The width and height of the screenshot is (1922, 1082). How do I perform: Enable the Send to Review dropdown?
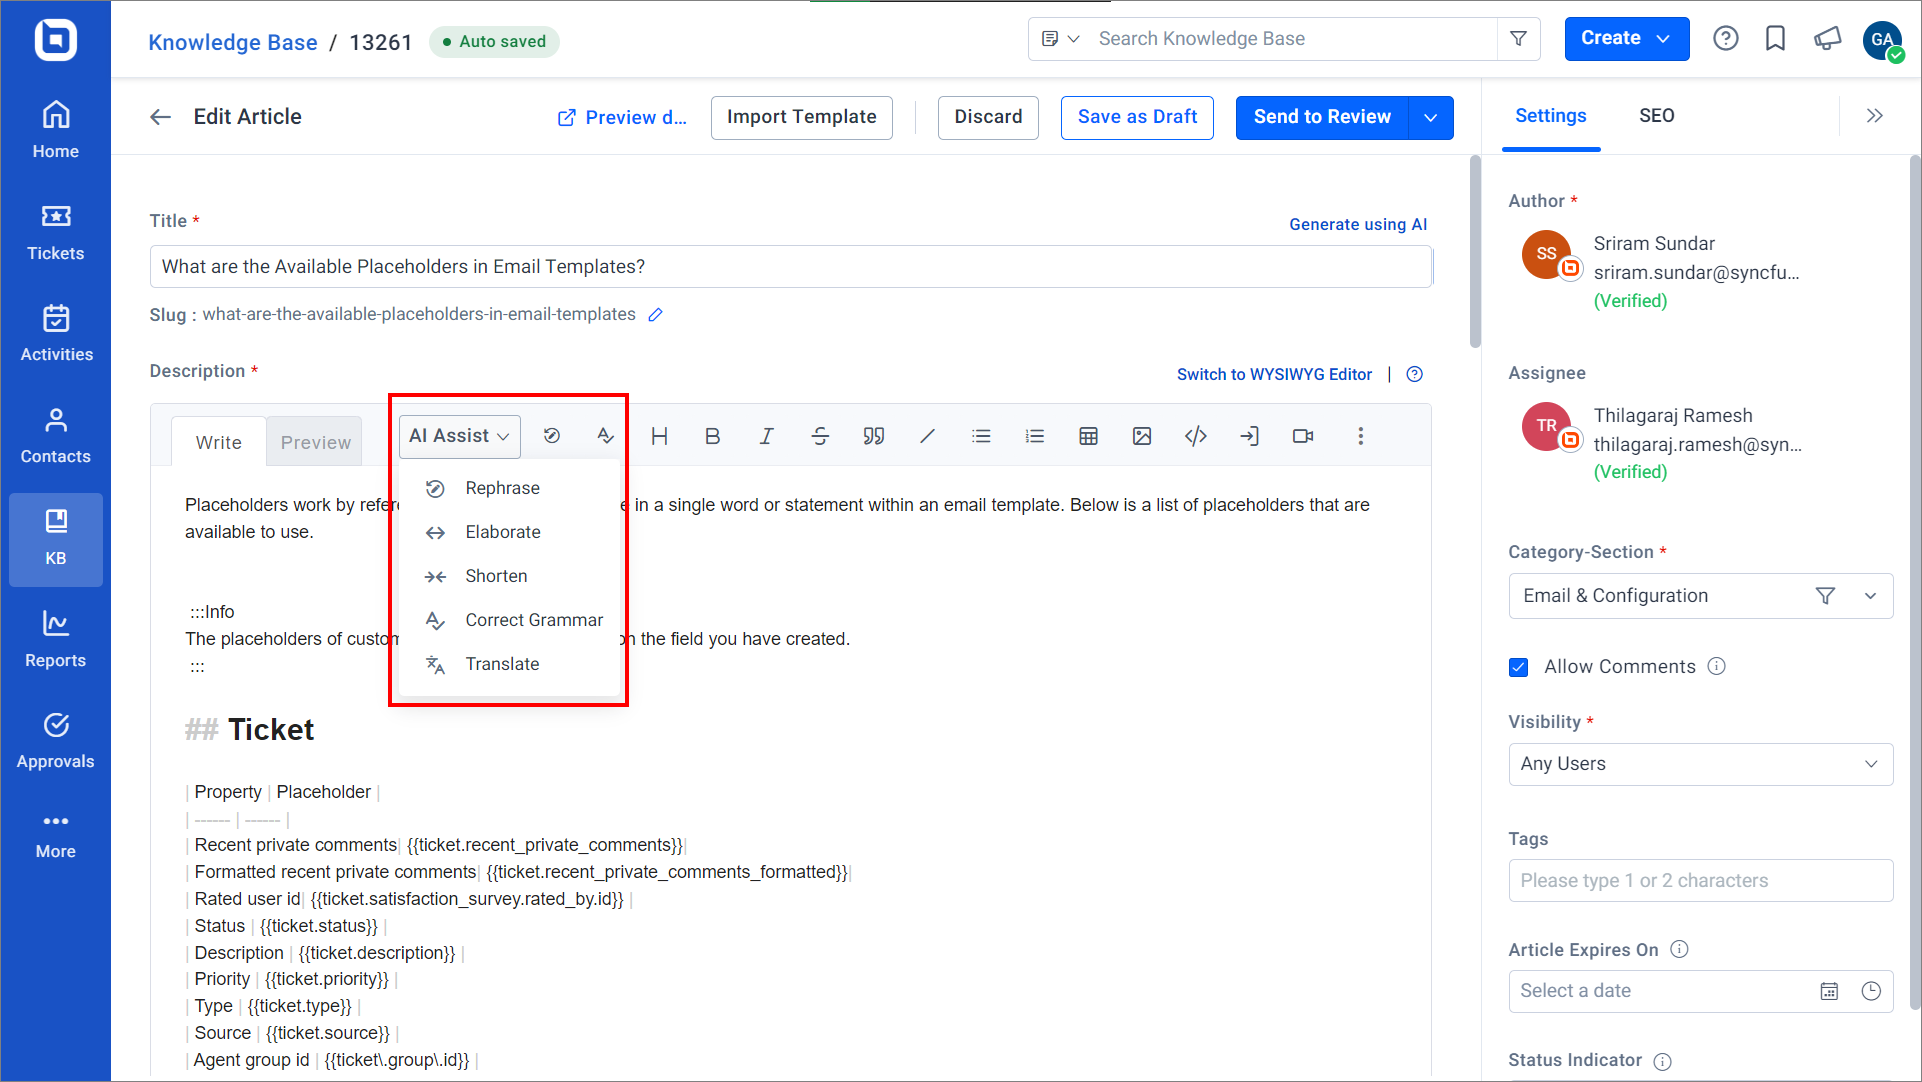[1432, 116]
